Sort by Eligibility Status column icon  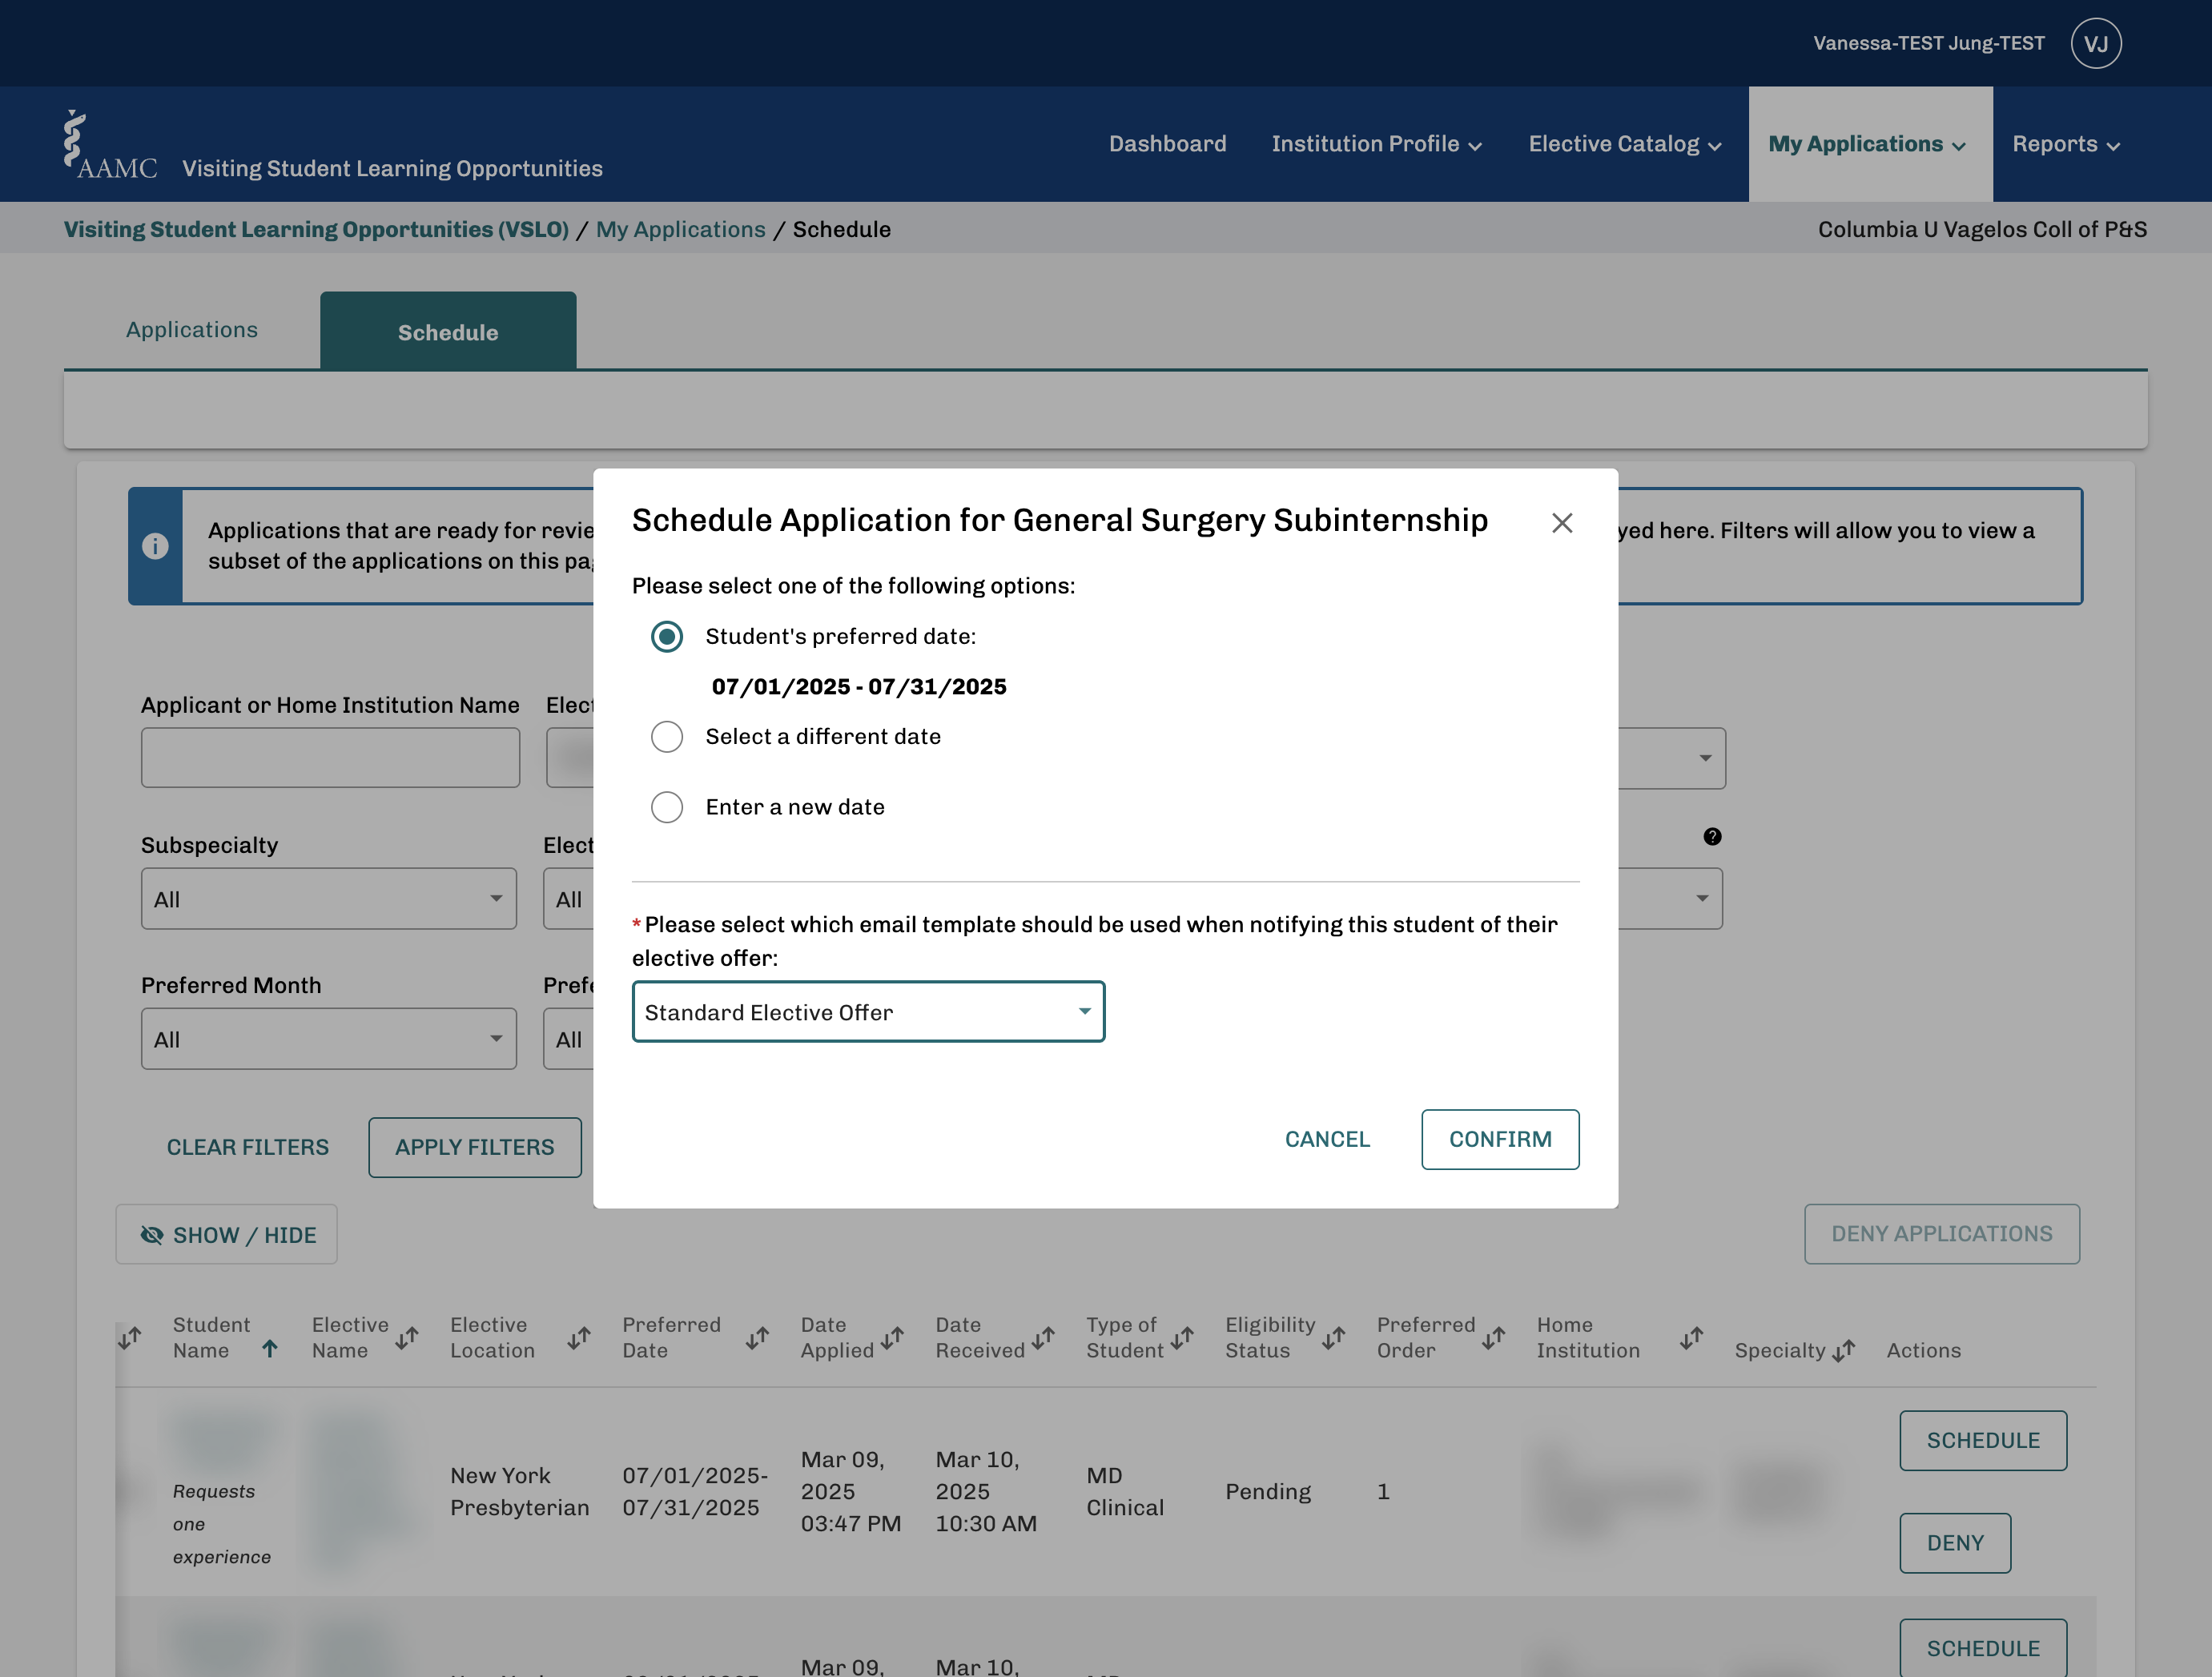1333,1338
